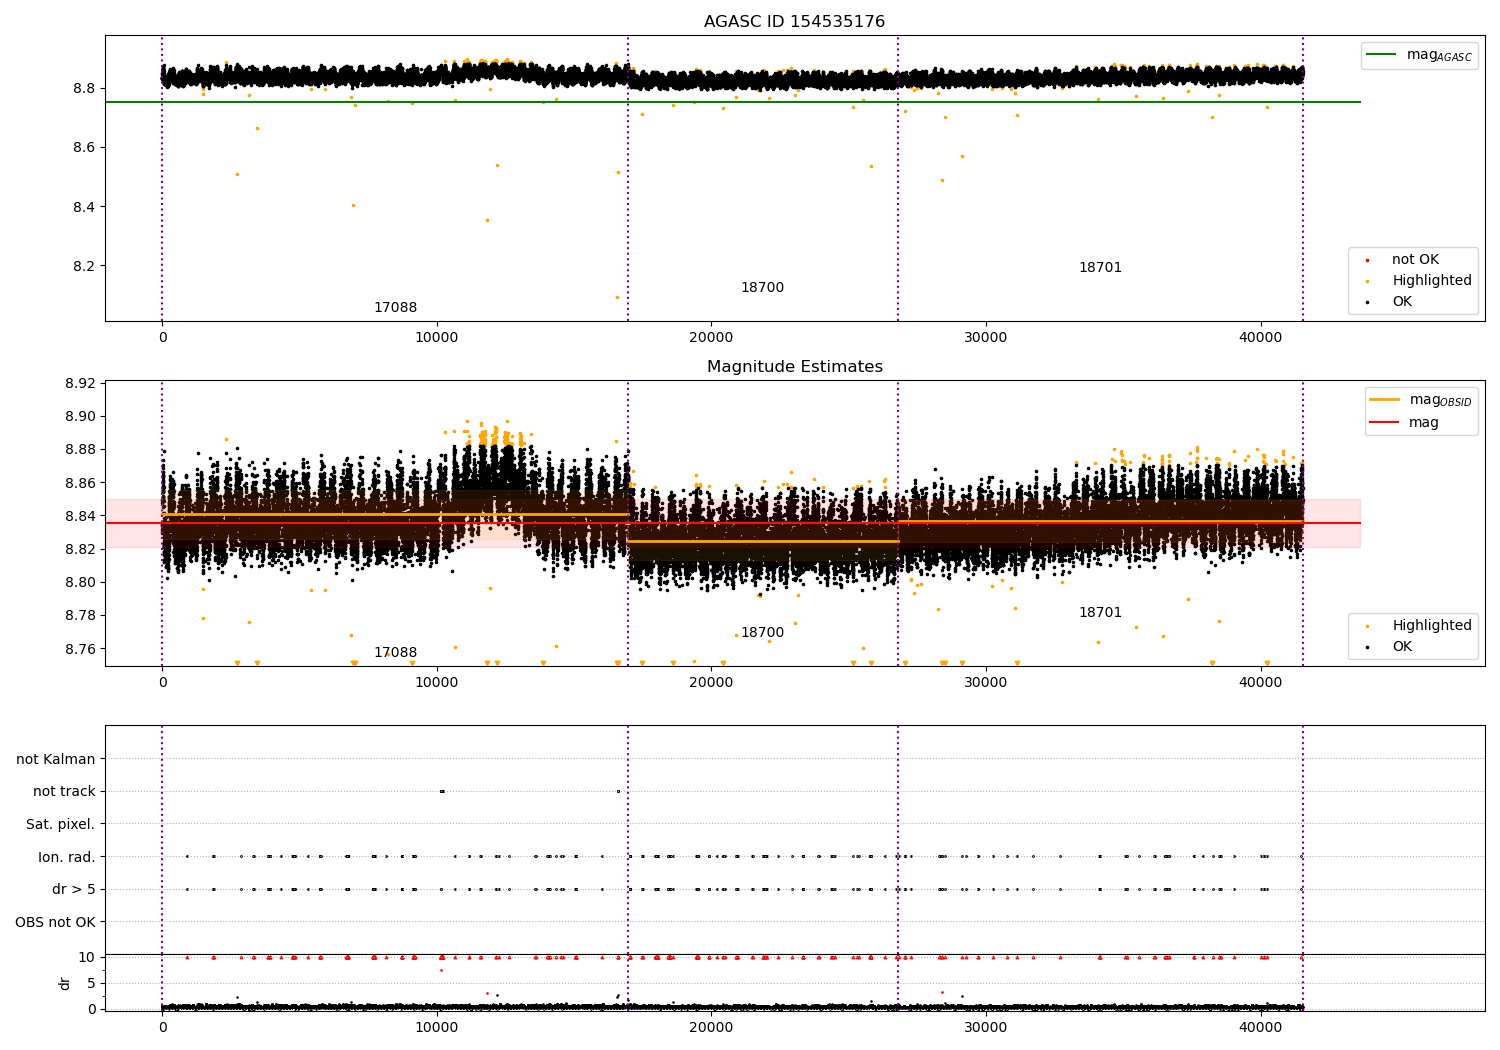Click obsid label 17088 in the middle plot
This screenshot has width=1500, height=1050.
pyautogui.click(x=395, y=653)
